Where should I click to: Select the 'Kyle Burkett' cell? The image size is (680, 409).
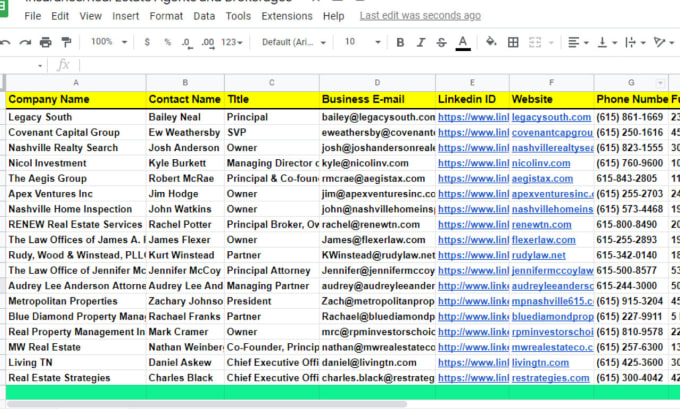coord(185,163)
